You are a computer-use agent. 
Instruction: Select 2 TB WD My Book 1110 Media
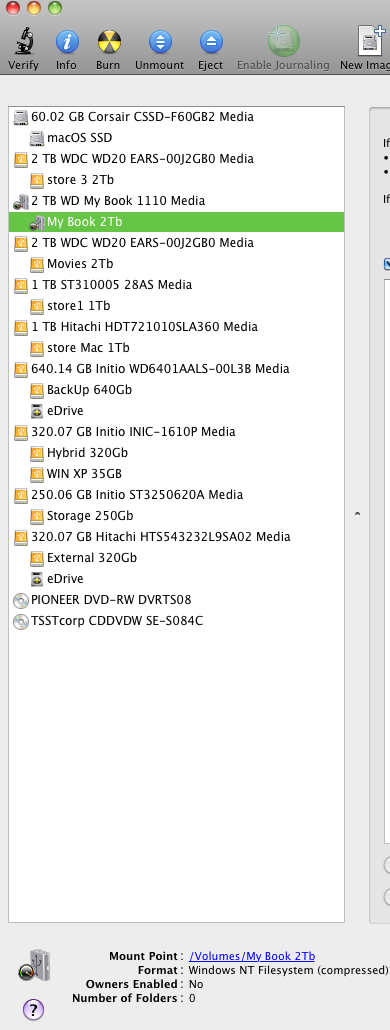[118, 201]
